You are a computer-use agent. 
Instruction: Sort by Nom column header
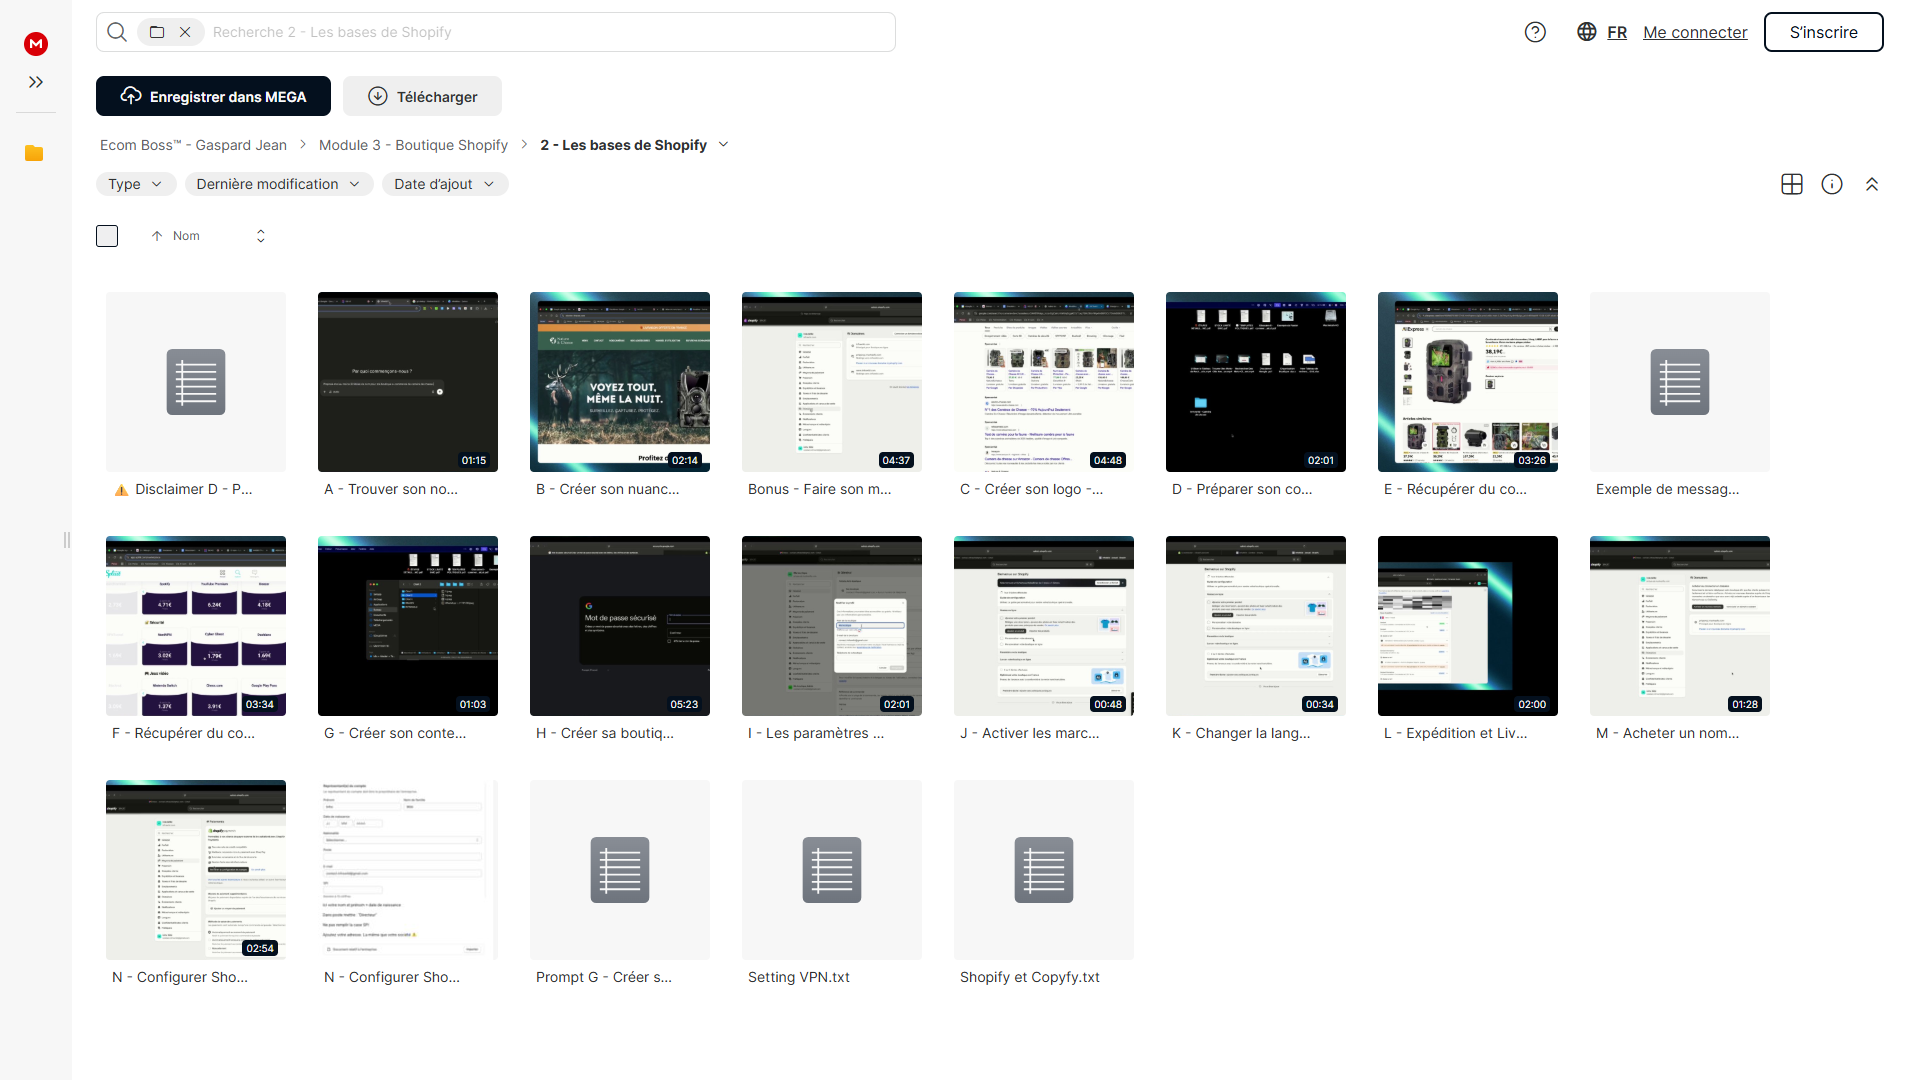click(186, 236)
